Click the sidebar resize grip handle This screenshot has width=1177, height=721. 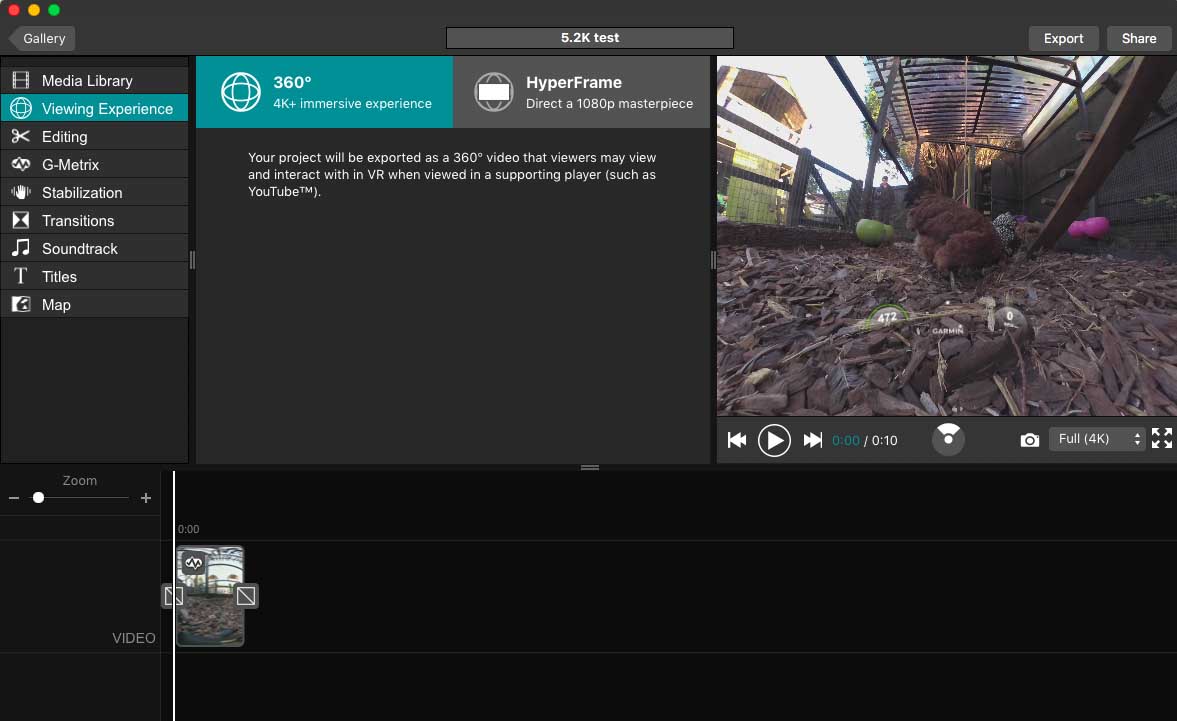pos(192,260)
